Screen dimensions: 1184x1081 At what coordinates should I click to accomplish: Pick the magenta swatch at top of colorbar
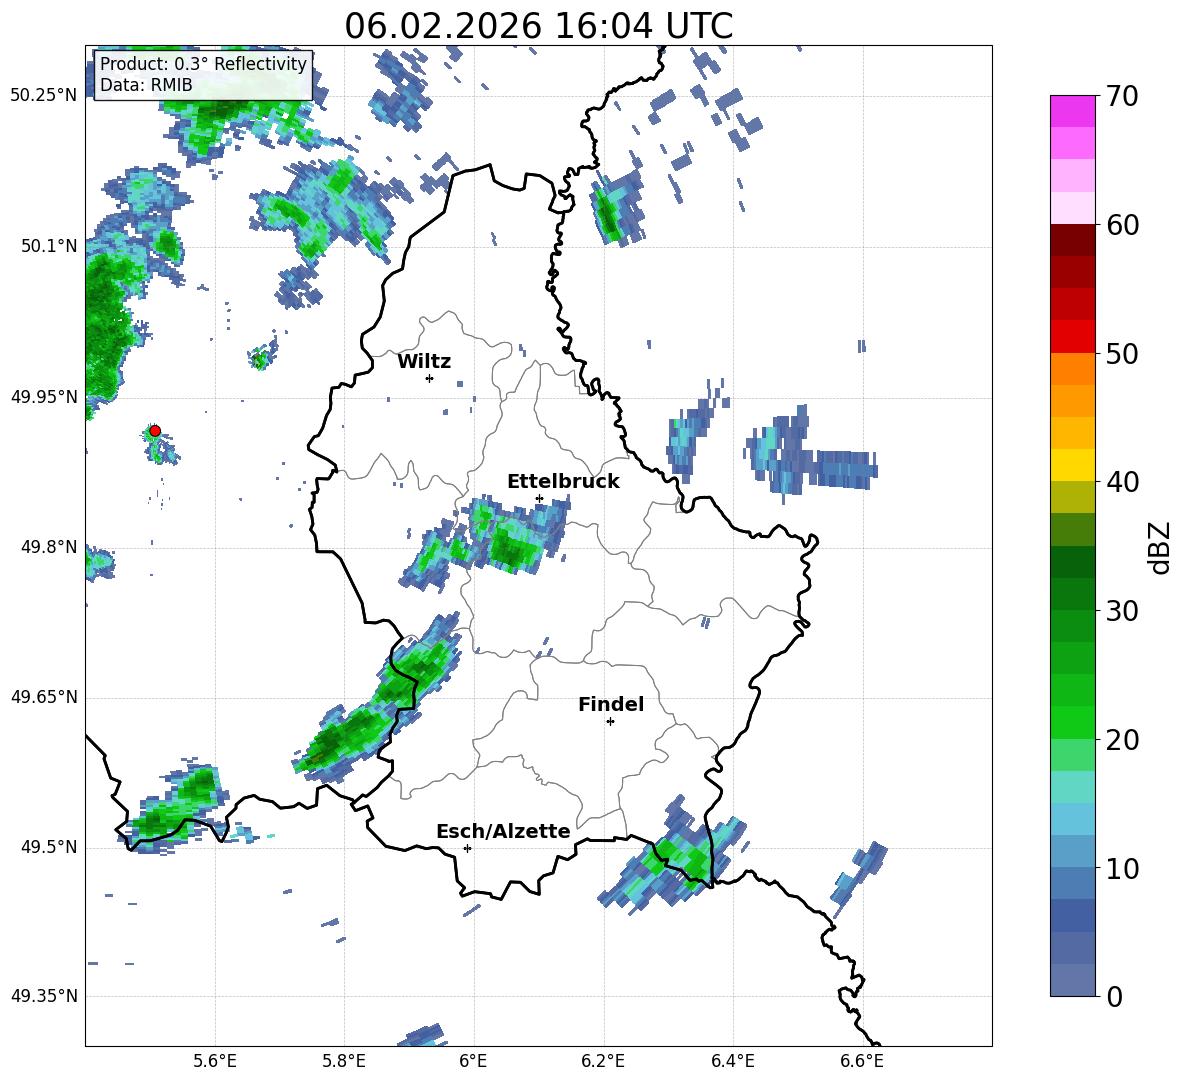1072,112
